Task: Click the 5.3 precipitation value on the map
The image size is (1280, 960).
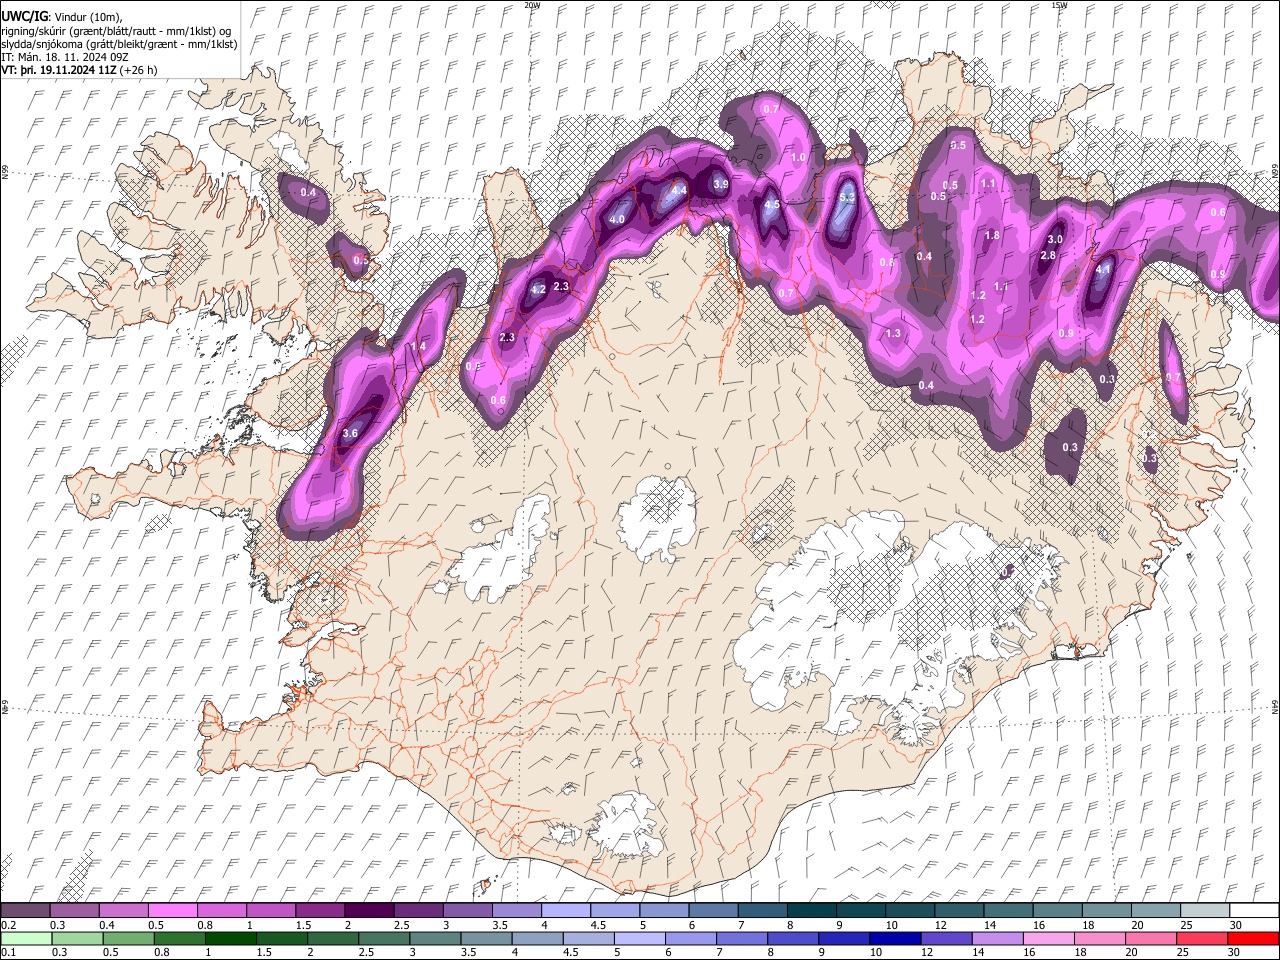Action: (847, 197)
